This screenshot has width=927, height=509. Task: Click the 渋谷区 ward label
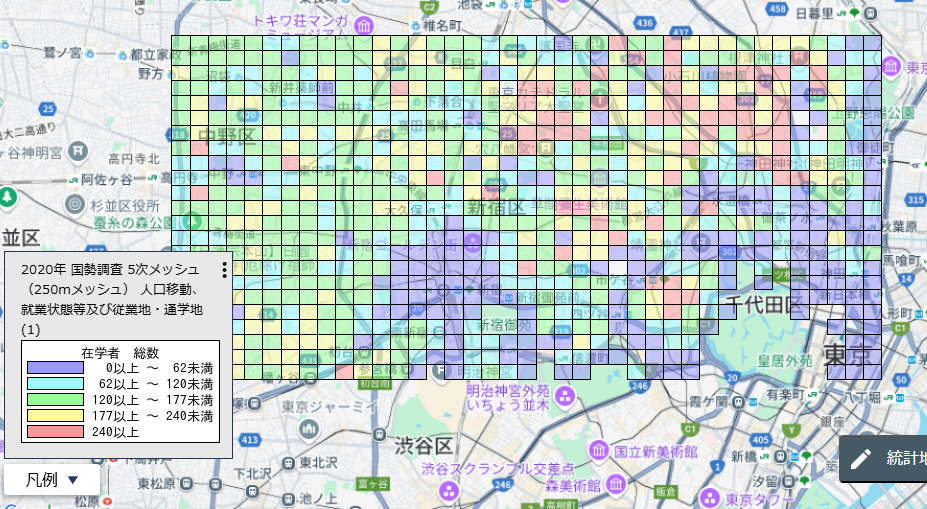(424, 445)
